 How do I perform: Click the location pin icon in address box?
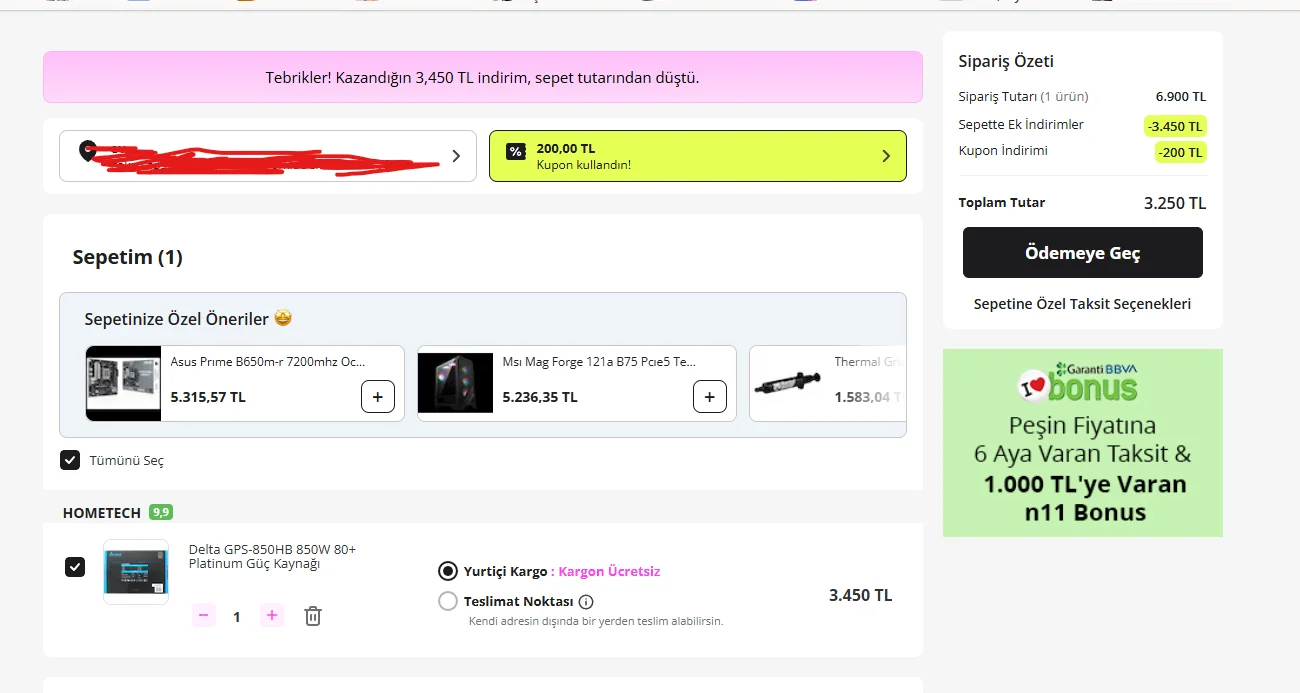point(88,152)
